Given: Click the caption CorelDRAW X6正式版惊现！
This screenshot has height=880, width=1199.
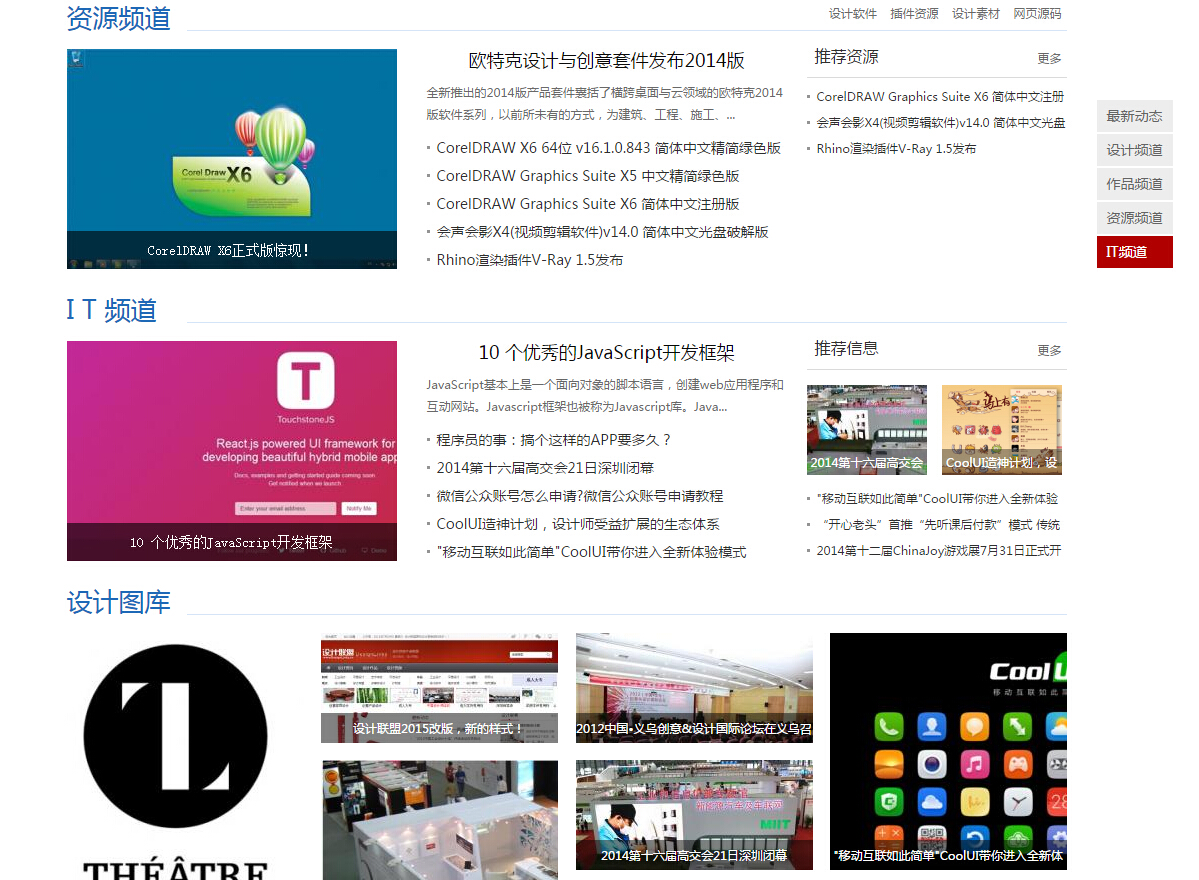Looking at the screenshot, I should point(228,251).
